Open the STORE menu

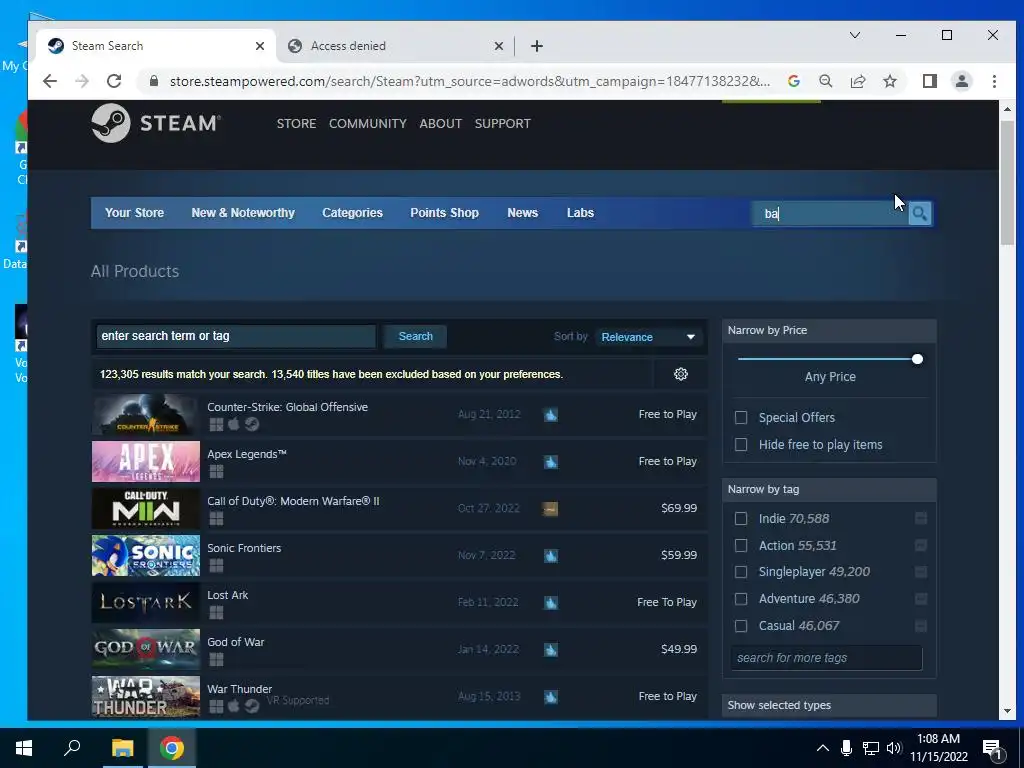tap(296, 123)
